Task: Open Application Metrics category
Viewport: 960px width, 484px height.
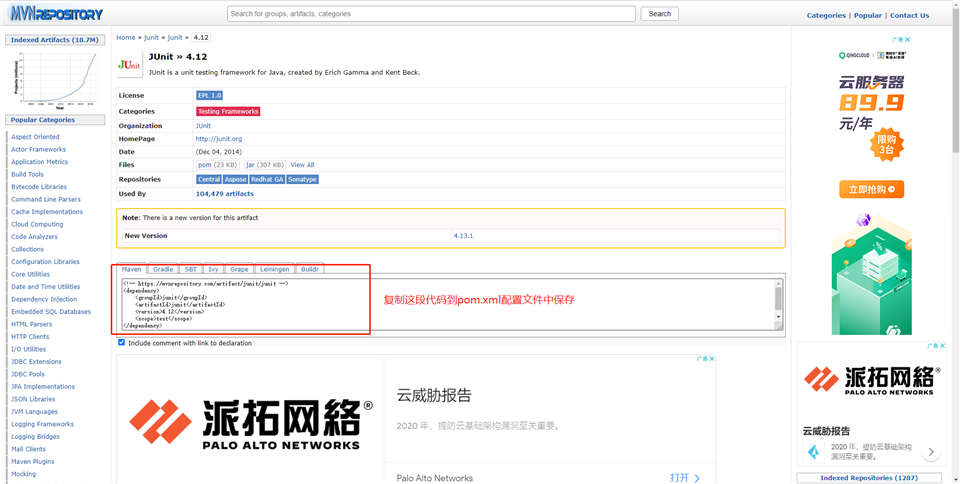Action: (39, 162)
